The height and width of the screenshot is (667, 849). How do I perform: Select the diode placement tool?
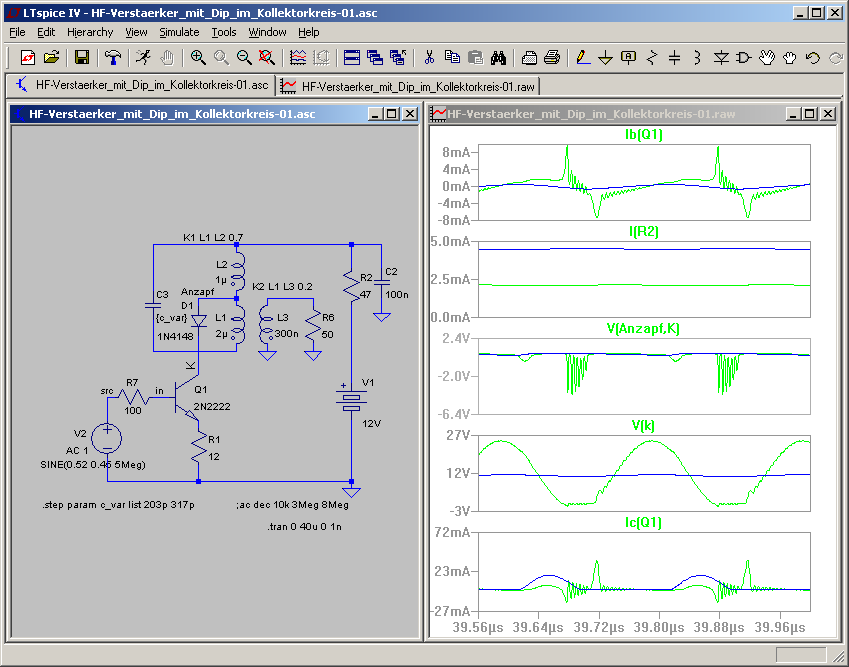coord(721,57)
